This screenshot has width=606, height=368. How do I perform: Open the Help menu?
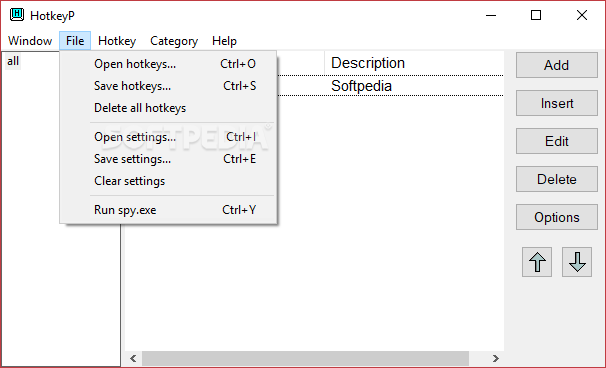(x=225, y=41)
